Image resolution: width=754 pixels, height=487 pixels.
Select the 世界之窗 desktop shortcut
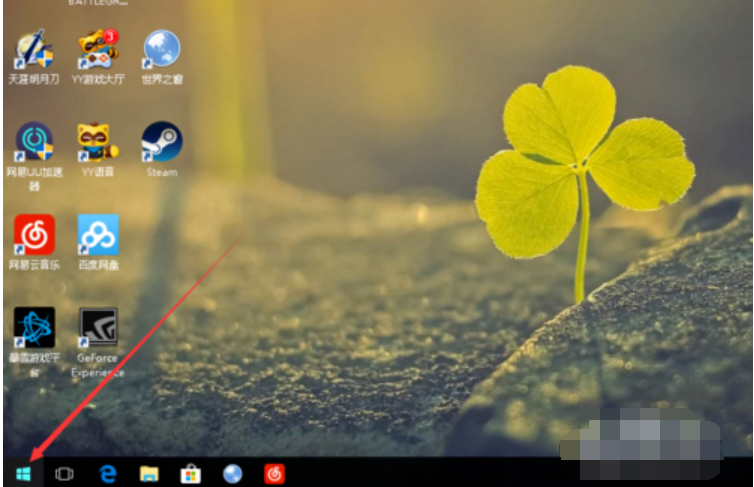[161, 50]
